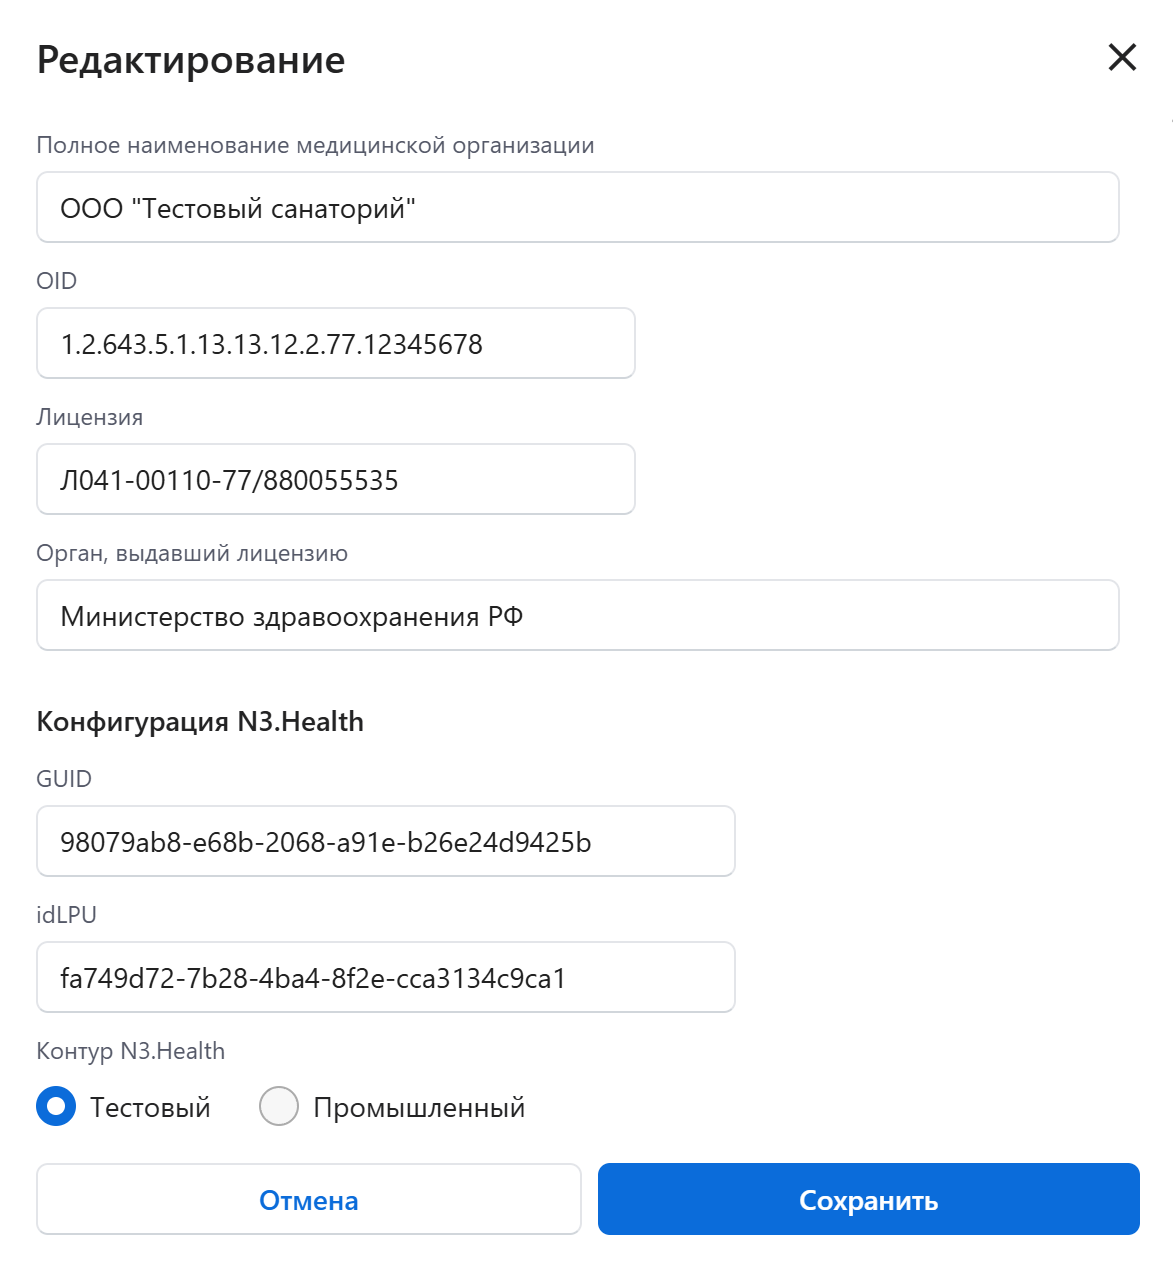Click the Сохранить button

[868, 1199]
